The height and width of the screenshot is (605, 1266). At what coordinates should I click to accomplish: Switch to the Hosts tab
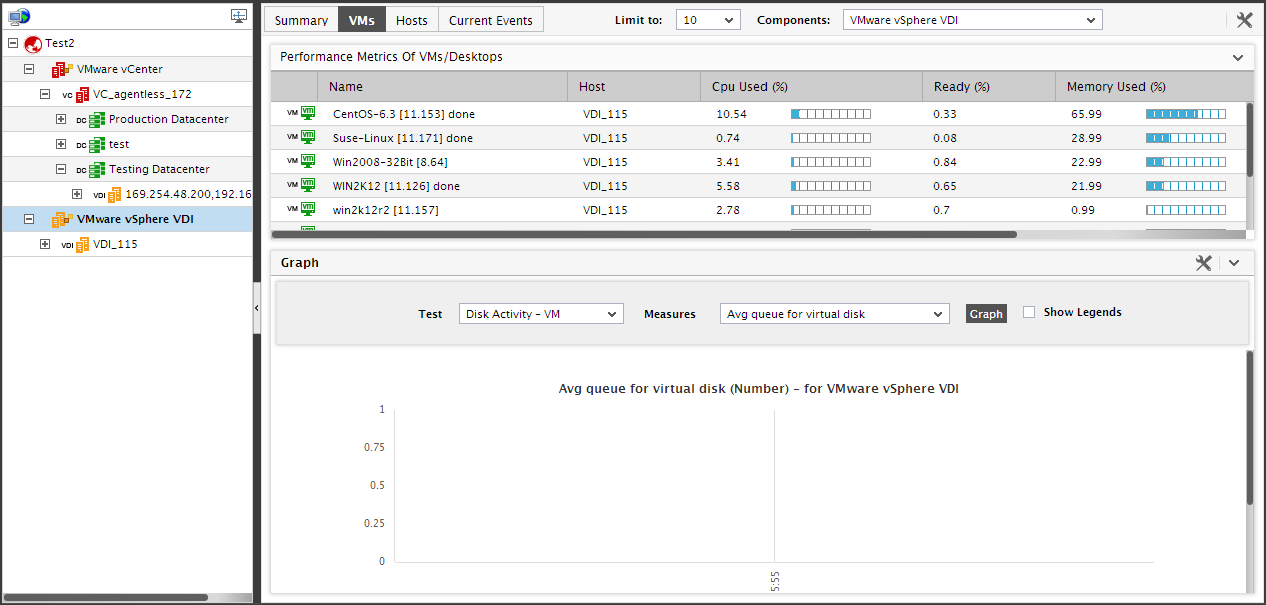click(412, 20)
